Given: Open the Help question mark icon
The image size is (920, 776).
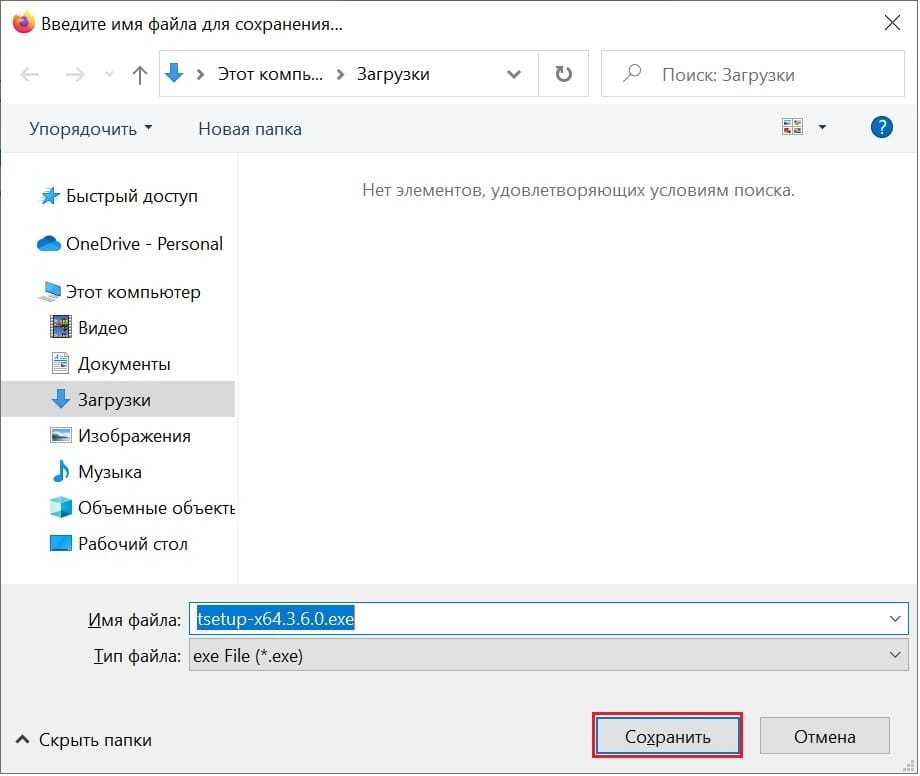Looking at the screenshot, I should pos(881,127).
